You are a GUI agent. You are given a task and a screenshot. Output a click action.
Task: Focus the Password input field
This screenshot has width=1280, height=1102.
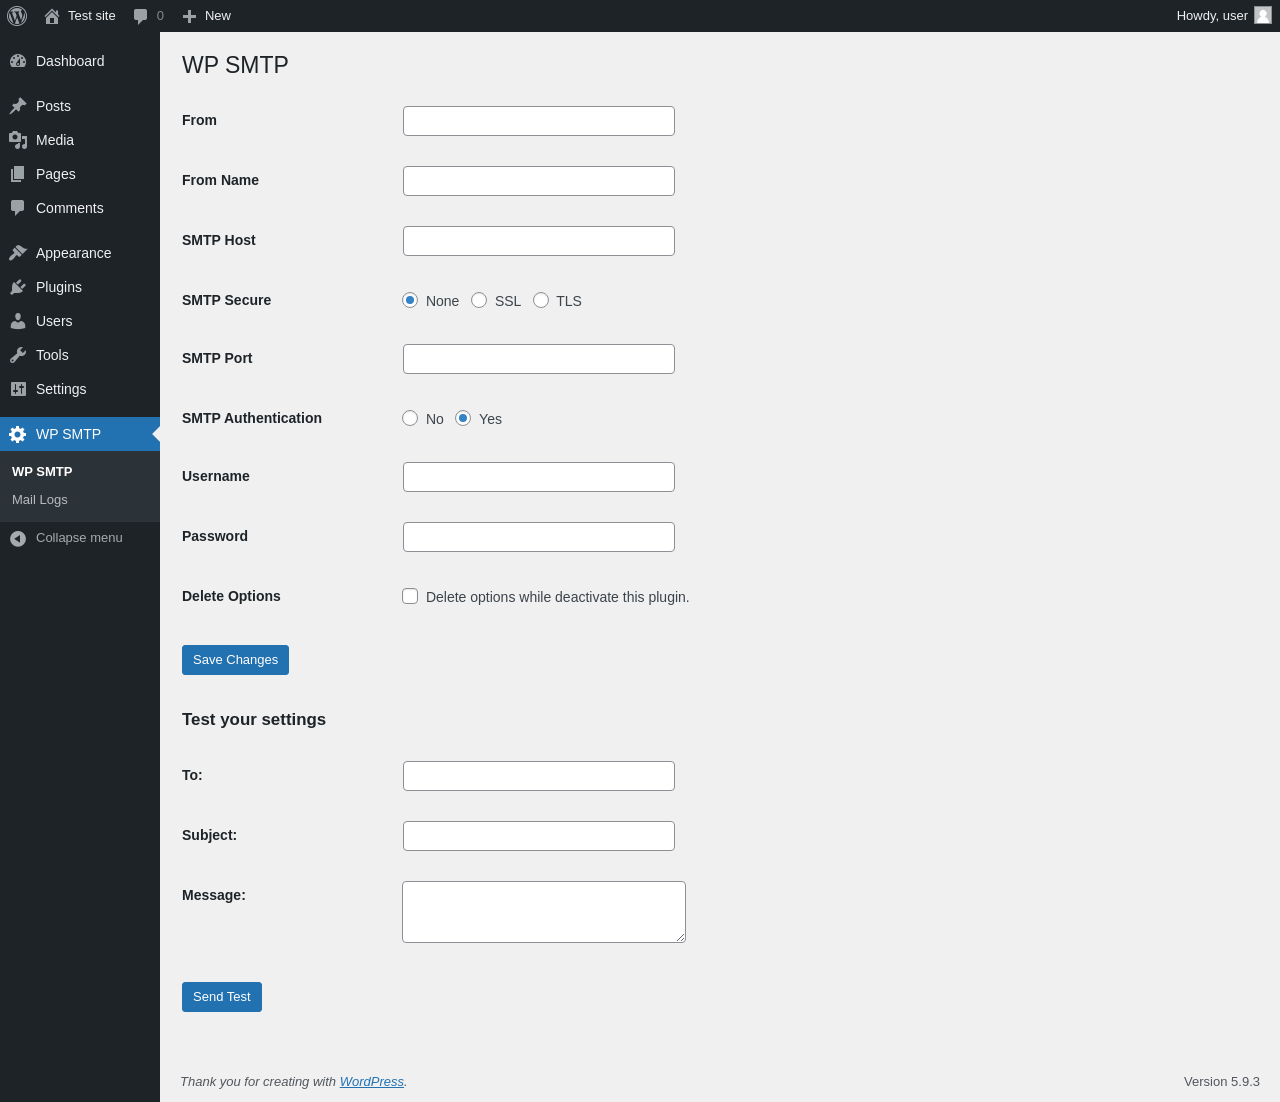(539, 537)
